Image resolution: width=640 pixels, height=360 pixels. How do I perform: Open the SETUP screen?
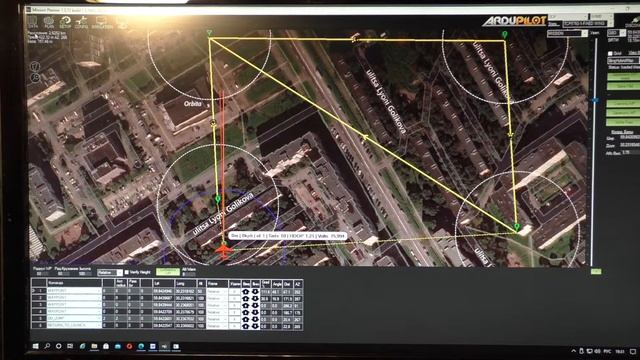(x=65, y=22)
